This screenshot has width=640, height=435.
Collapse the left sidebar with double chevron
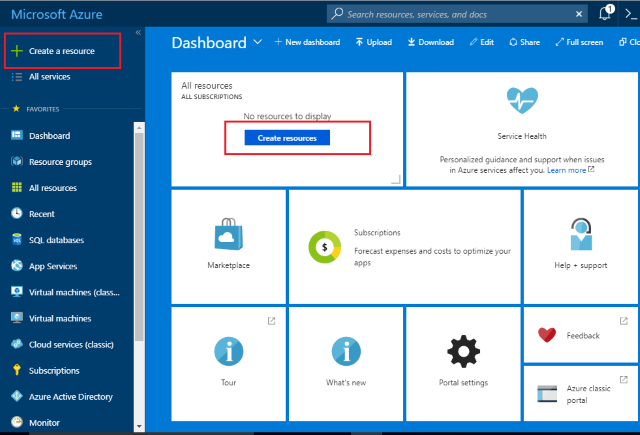coord(138,32)
